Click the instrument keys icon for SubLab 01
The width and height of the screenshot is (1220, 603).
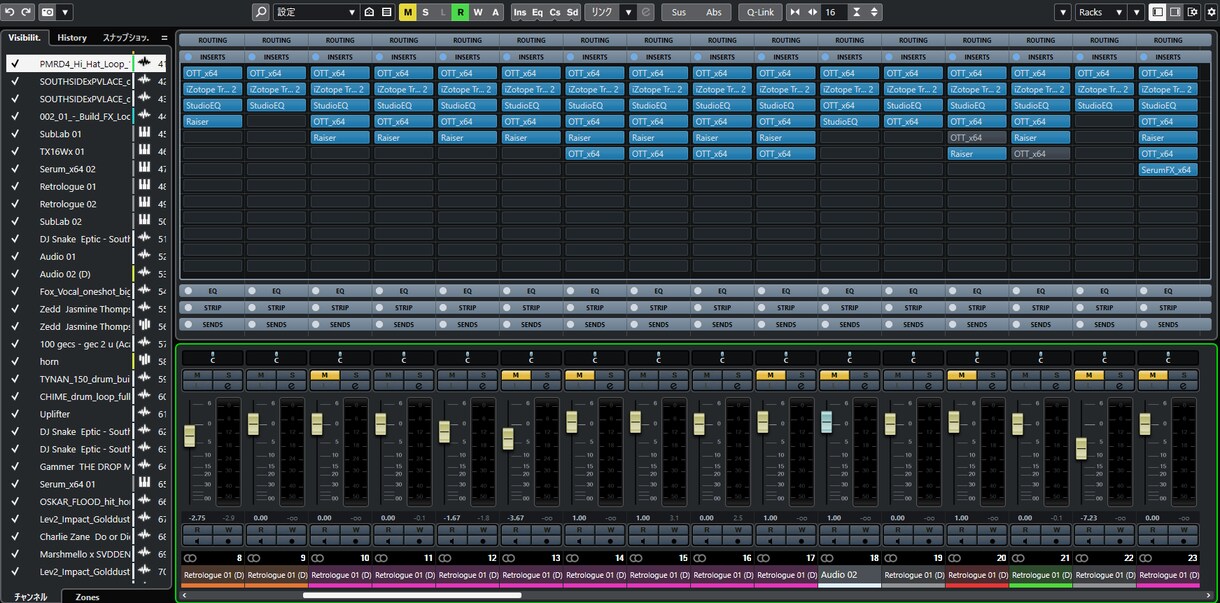144,134
